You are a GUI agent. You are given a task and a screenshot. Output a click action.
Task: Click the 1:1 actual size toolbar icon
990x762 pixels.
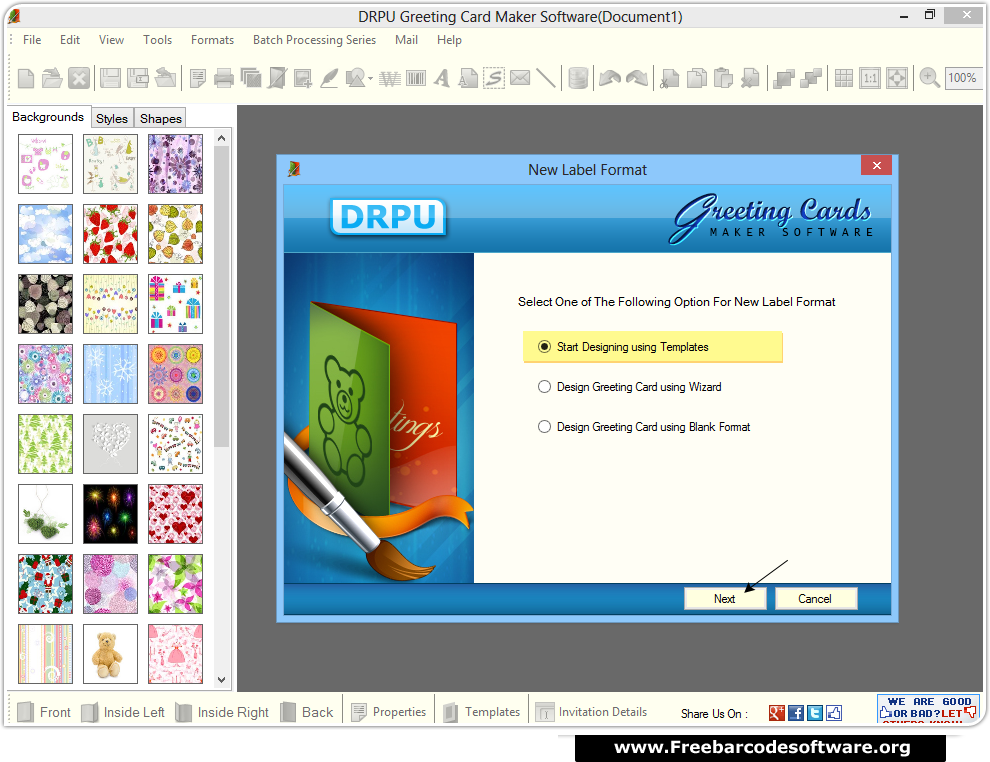point(870,78)
